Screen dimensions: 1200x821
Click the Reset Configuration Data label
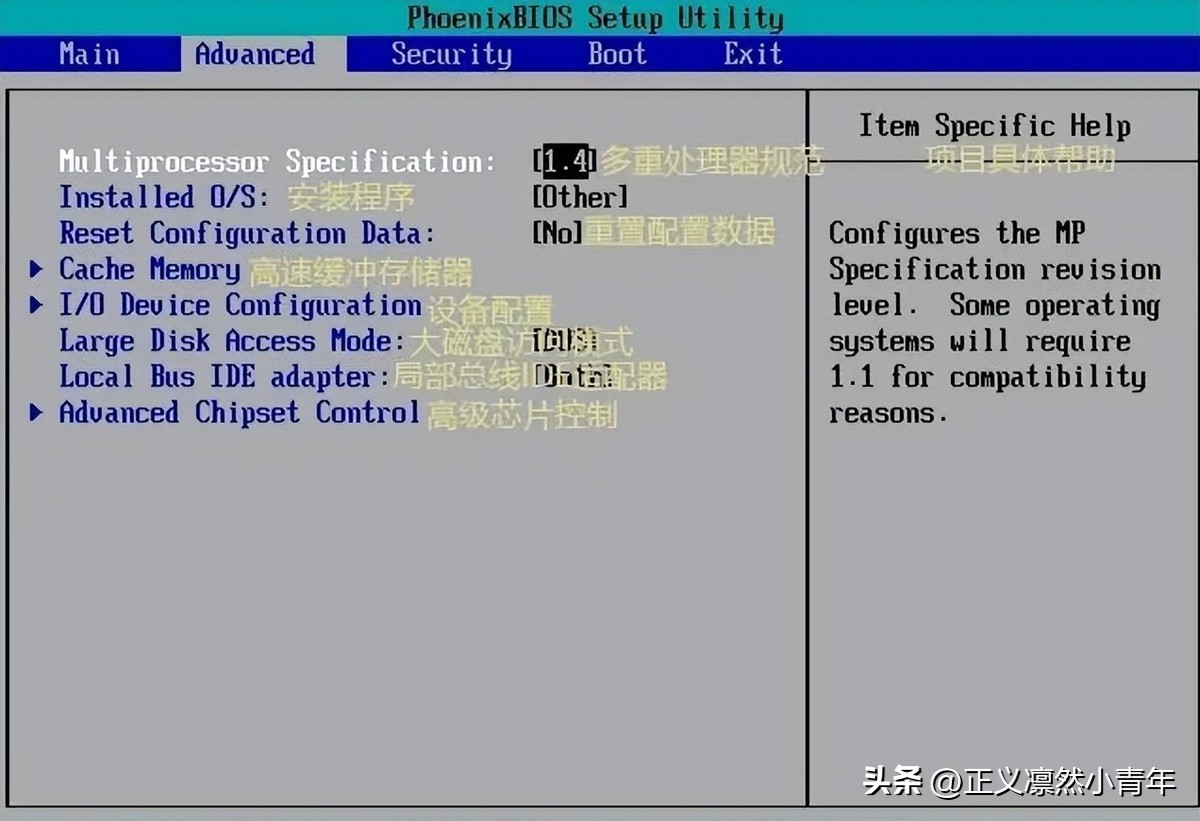247,234
